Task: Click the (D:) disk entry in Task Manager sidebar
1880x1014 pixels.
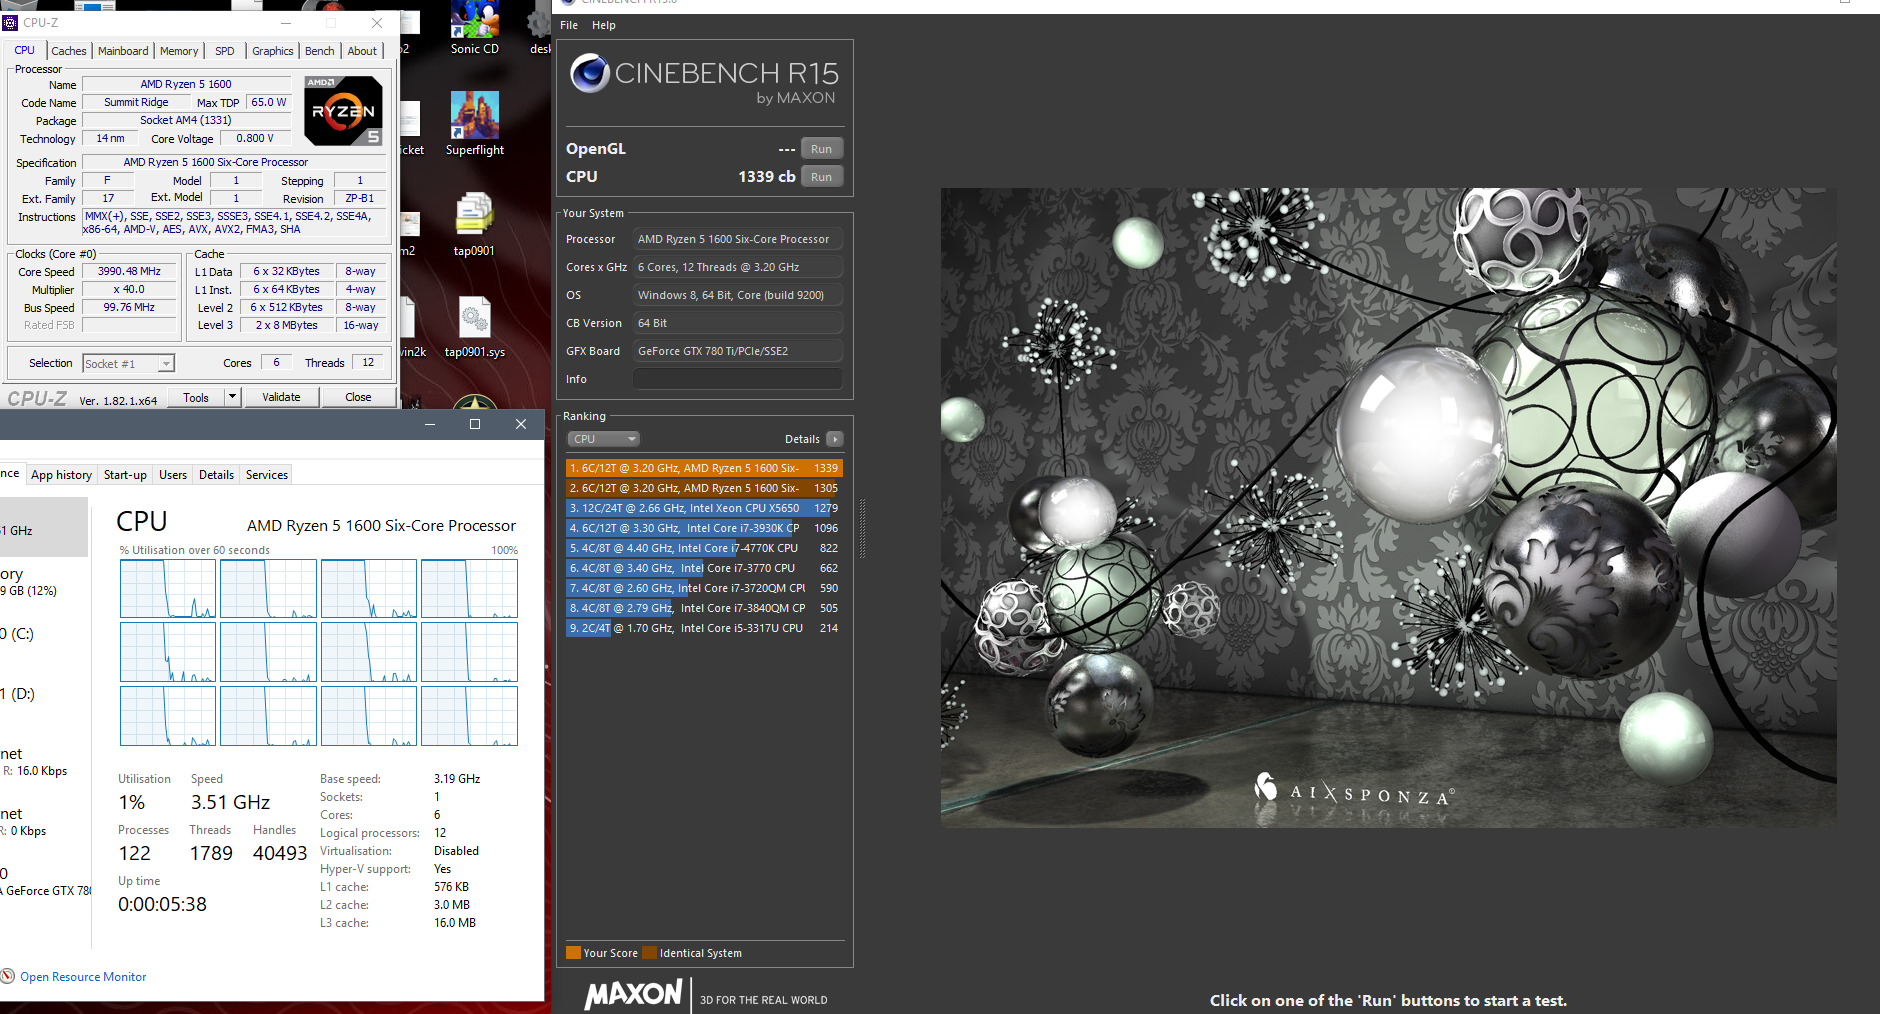Action: 44,694
